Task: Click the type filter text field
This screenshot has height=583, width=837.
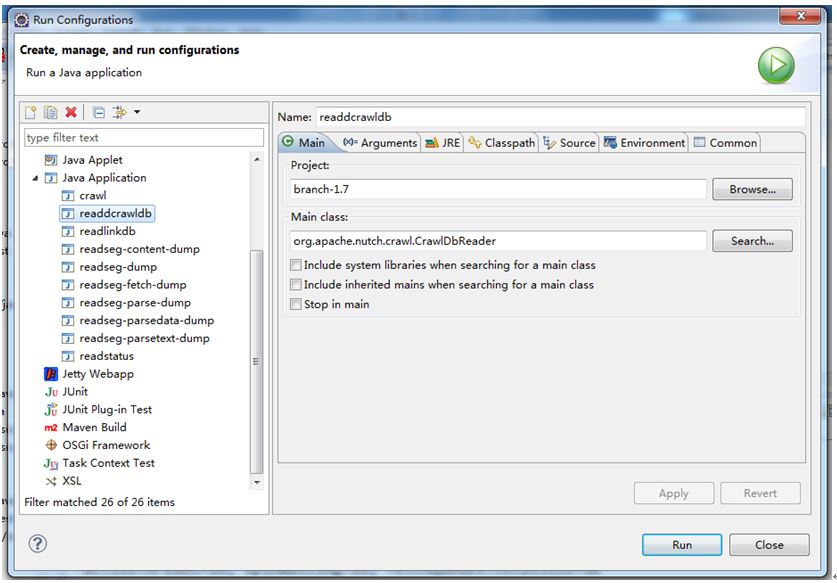Action: tap(143, 138)
